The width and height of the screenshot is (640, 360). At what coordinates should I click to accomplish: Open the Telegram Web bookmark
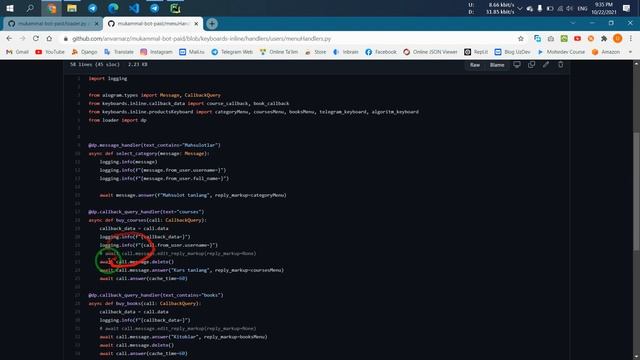tap(232, 52)
